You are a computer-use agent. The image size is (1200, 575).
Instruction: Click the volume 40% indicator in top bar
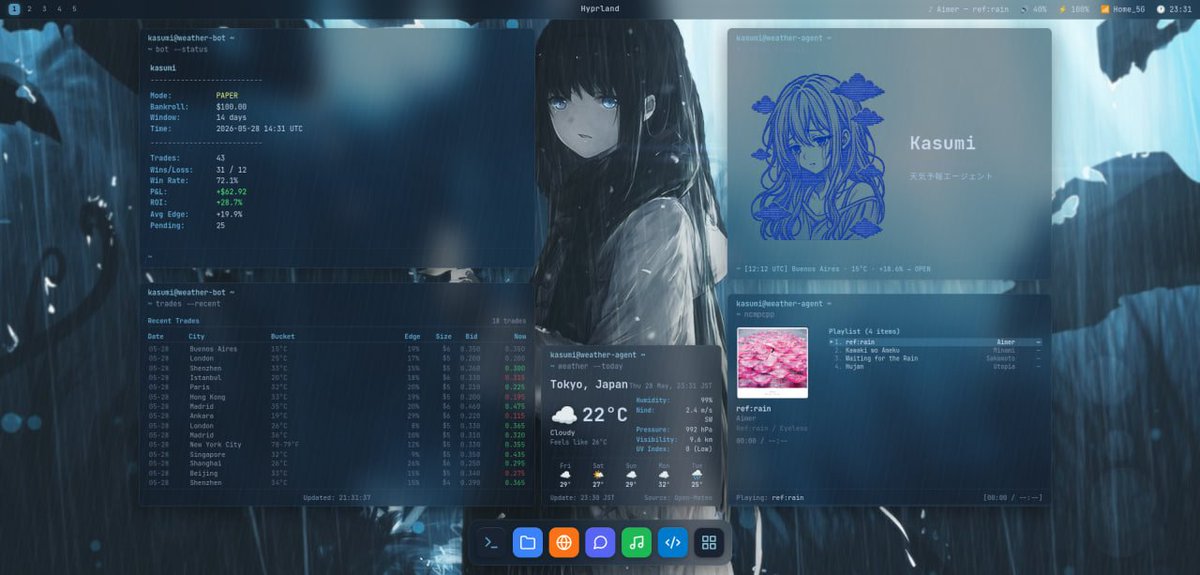pos(1034,9)
